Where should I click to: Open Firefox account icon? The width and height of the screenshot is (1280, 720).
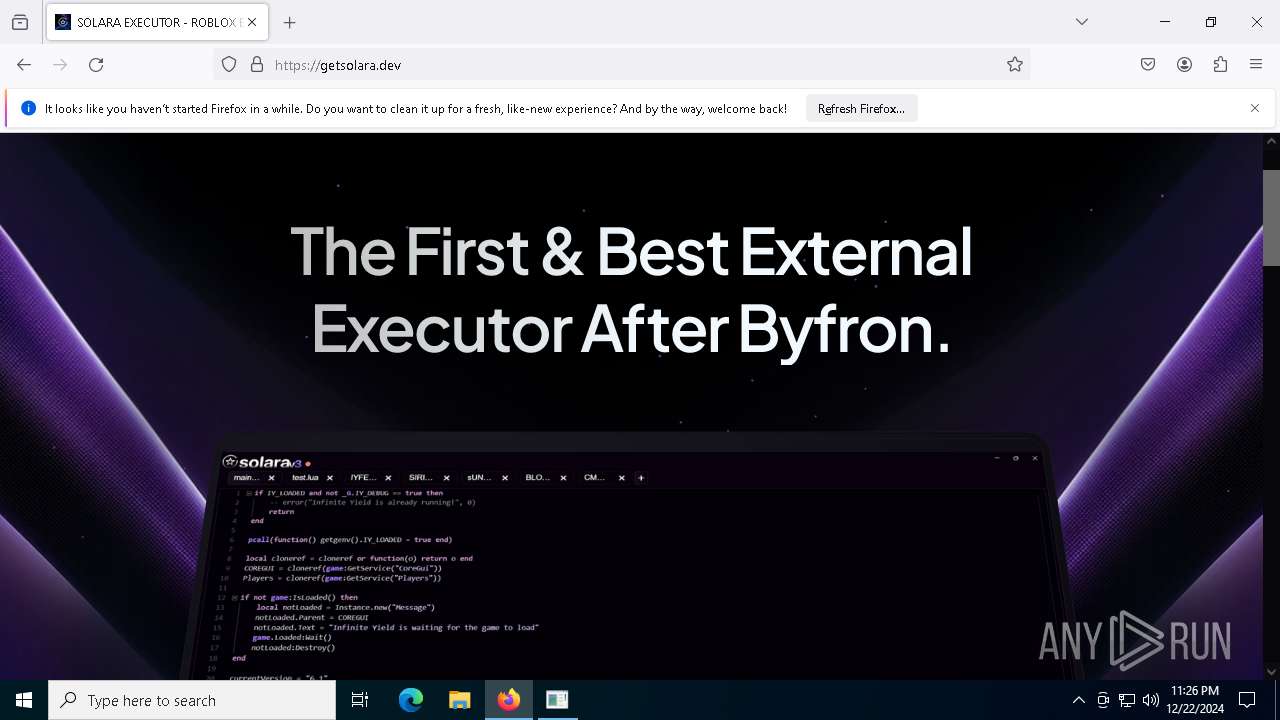(1184, 65)
